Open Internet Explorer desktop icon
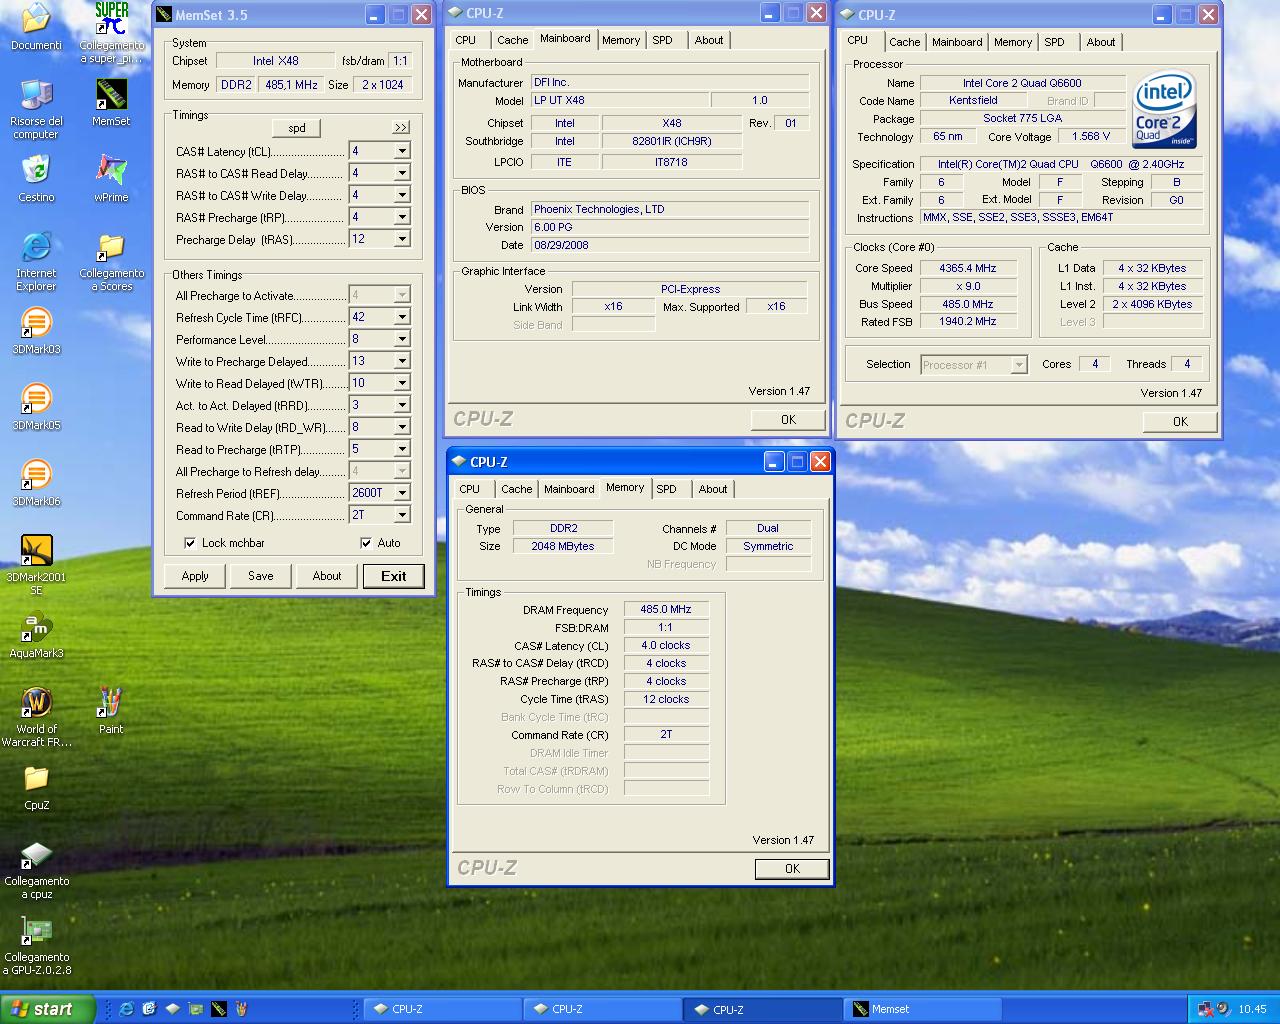This screenshot has width=1280, height=1024. (x=36, y=261)
